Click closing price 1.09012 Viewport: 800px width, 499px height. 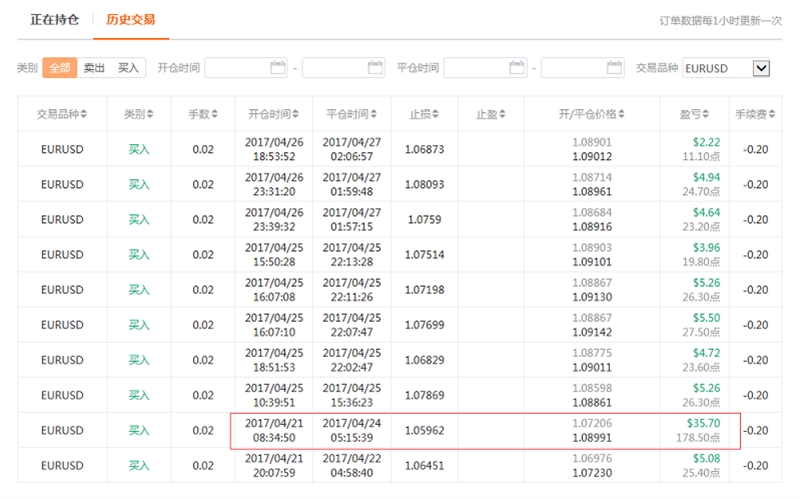click(x=592, y=157)
